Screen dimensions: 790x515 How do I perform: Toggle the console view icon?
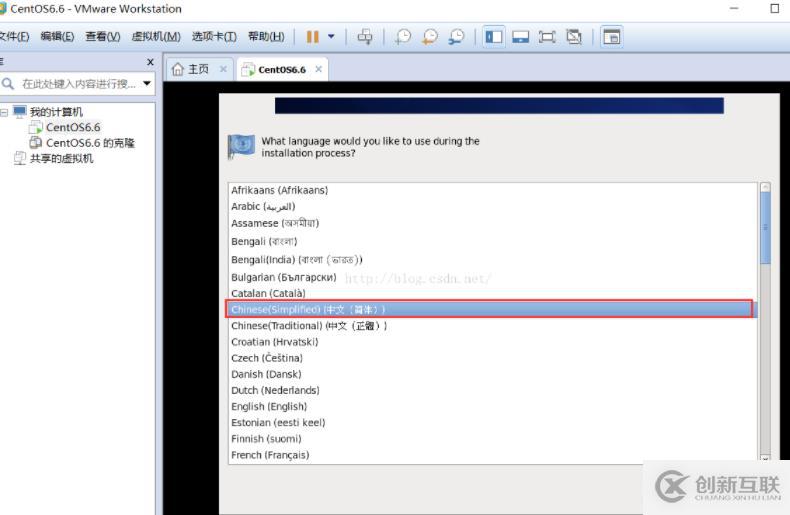click(x=612, y=37)
